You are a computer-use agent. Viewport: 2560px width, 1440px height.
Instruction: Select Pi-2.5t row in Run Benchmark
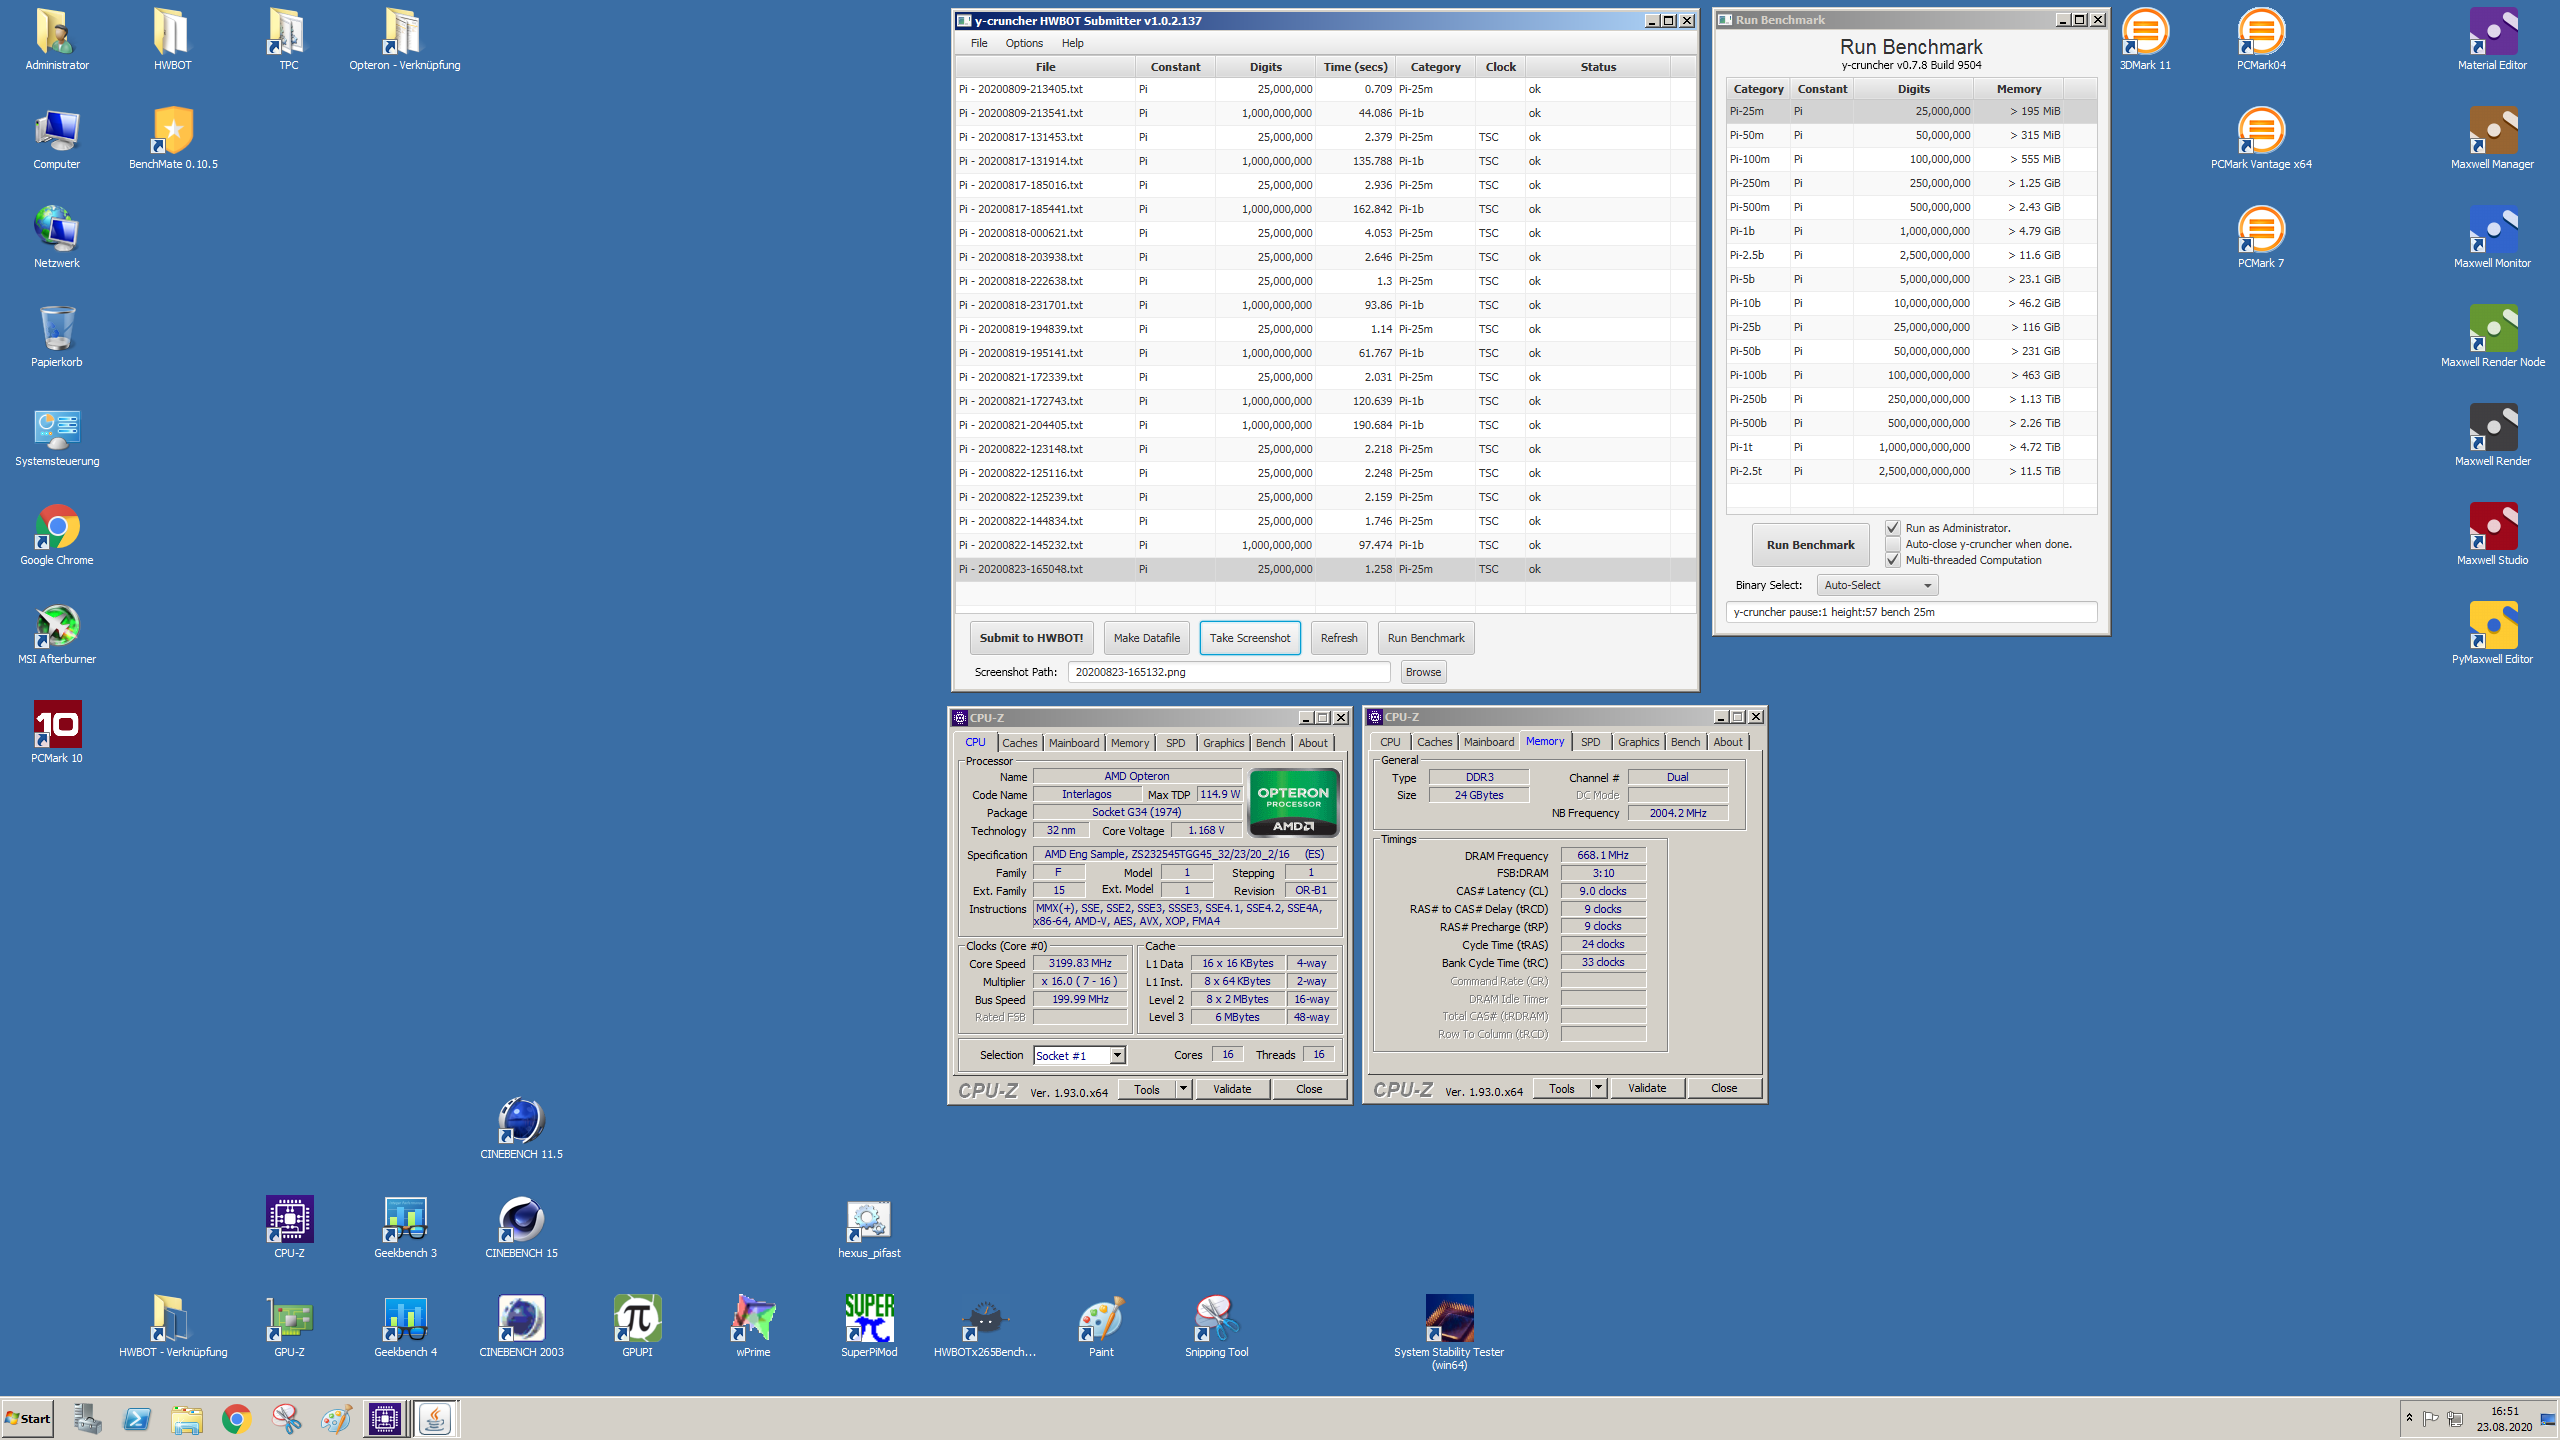(x=1911, y=471)
